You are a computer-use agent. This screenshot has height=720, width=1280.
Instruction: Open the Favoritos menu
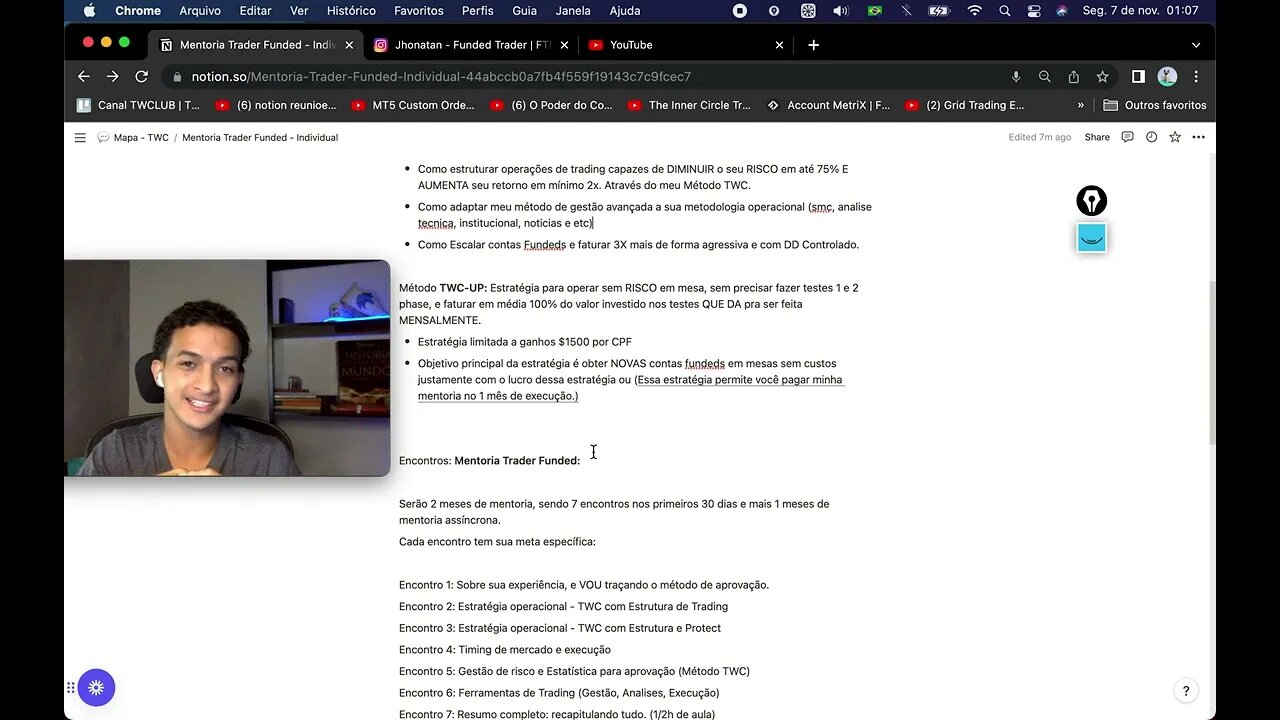(419, 11)
